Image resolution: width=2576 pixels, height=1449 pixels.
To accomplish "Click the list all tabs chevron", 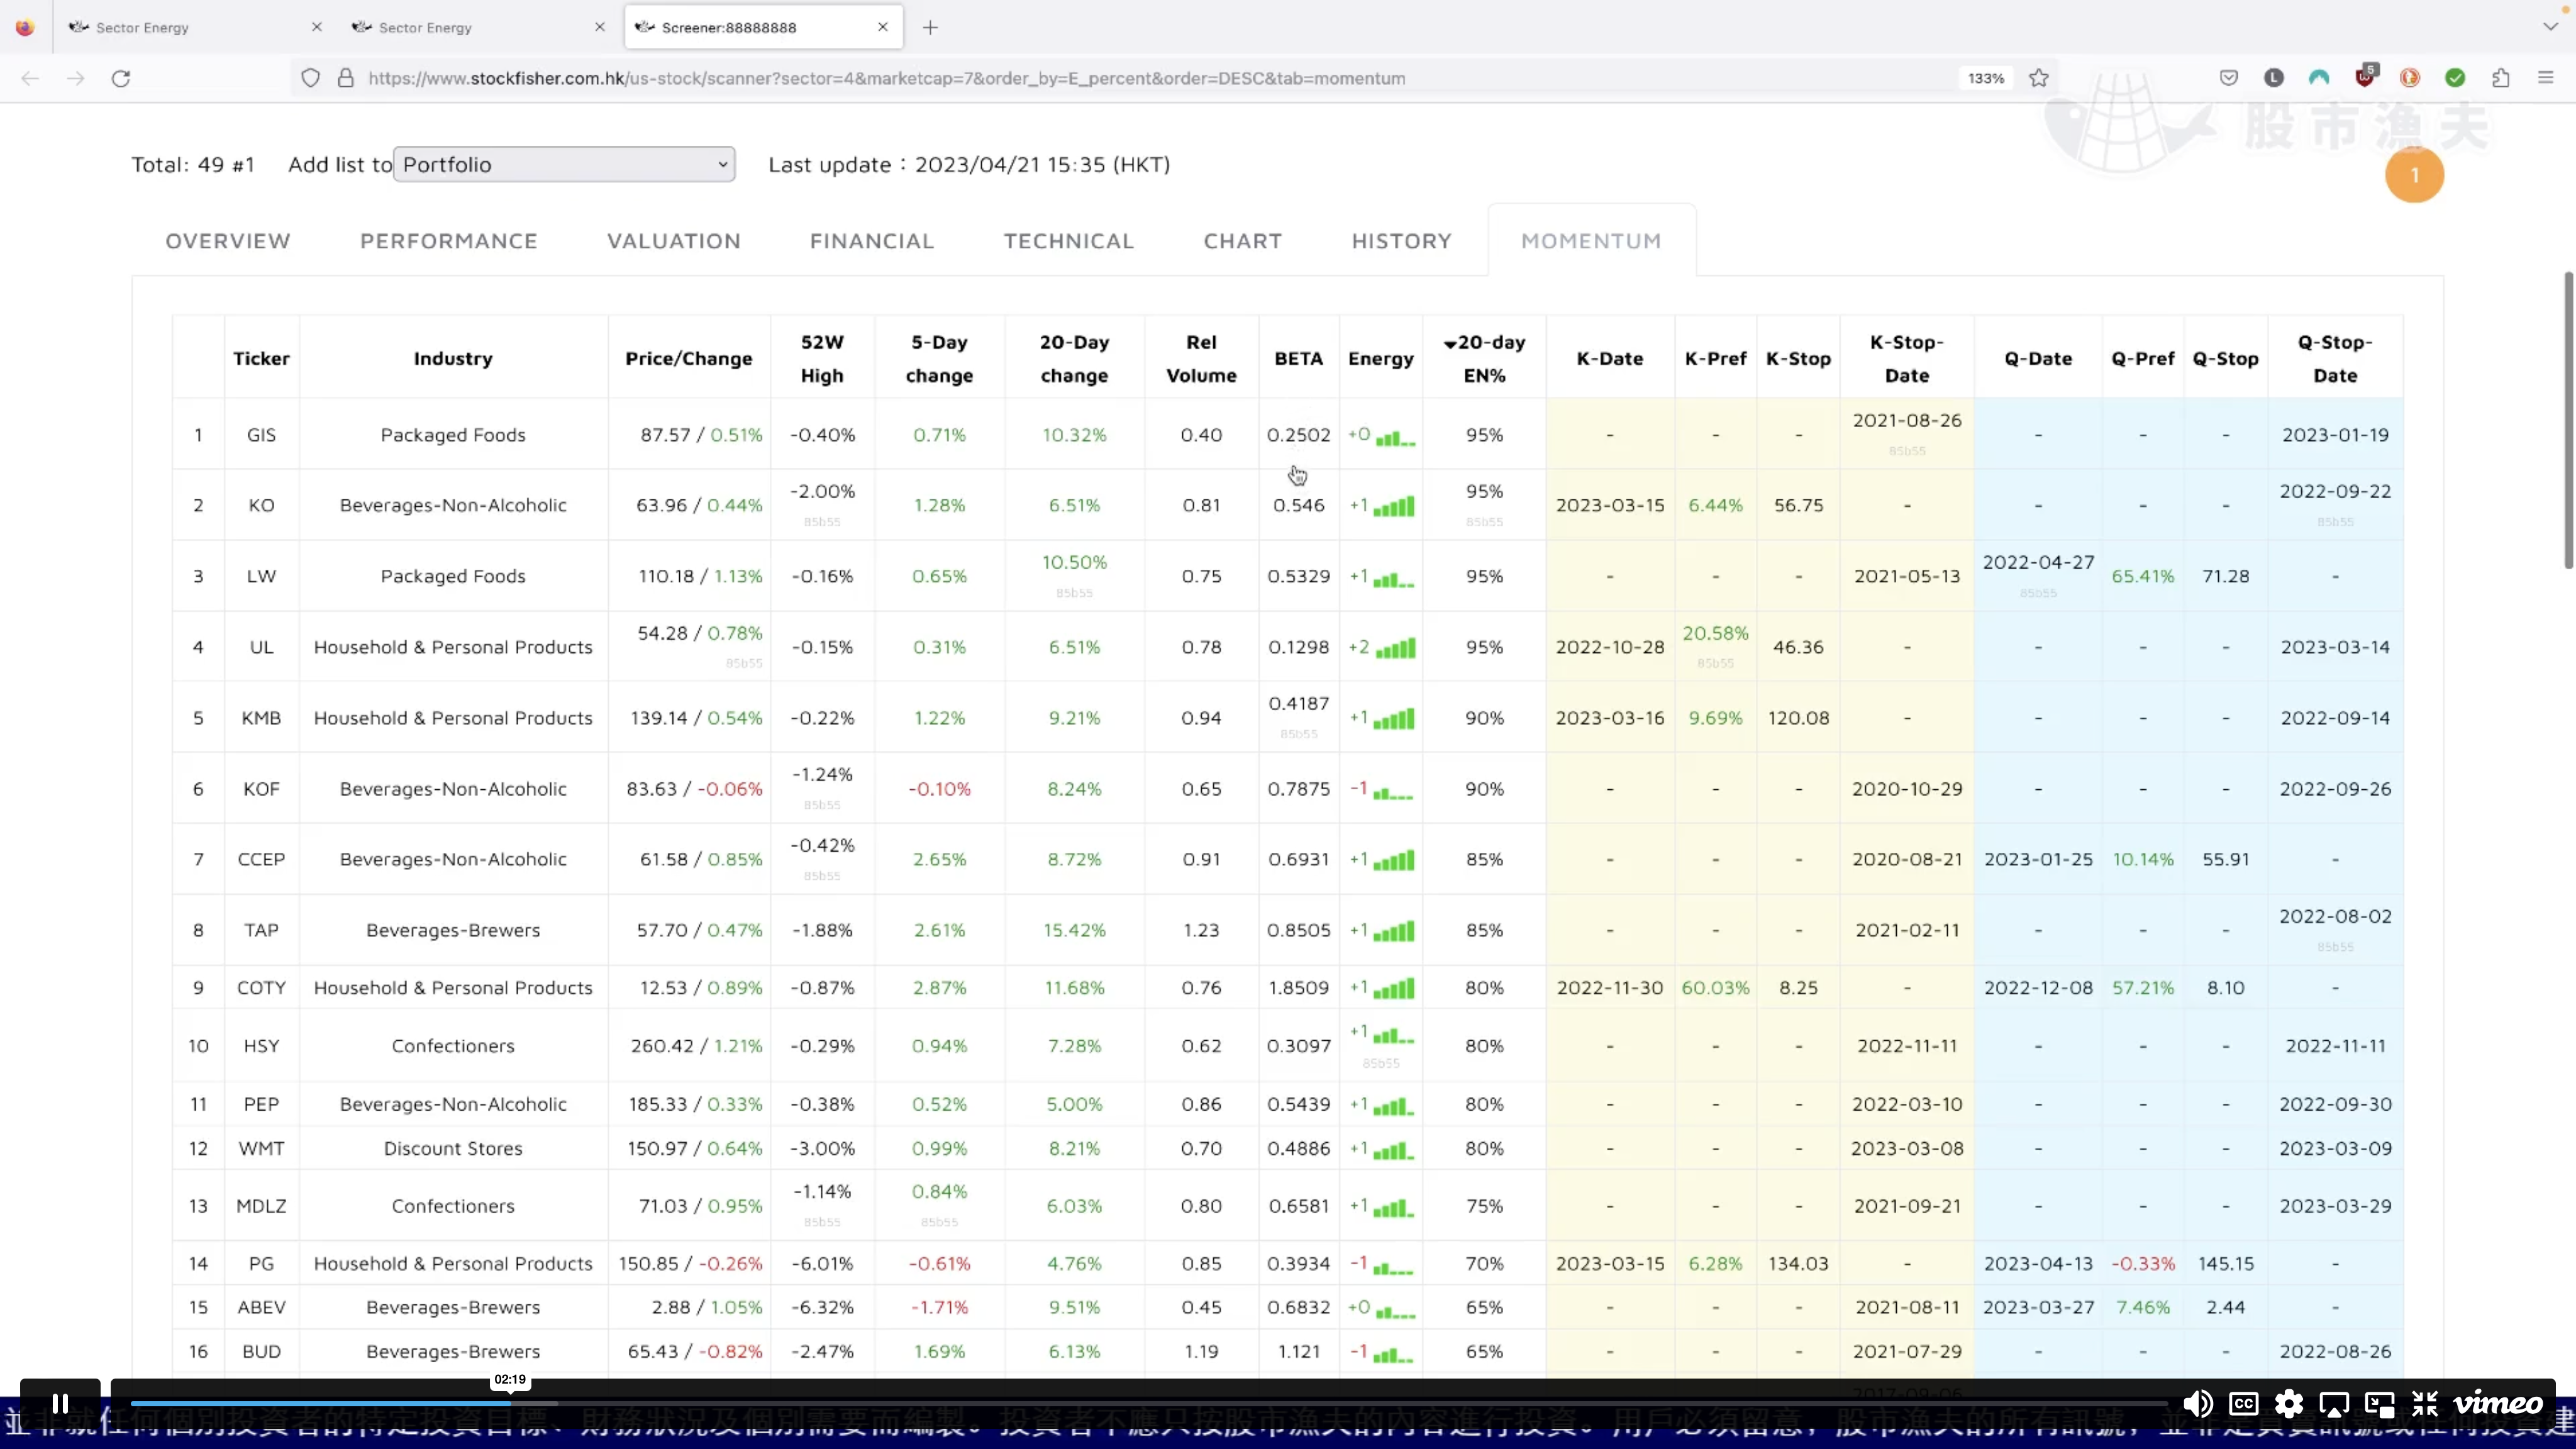I will pos(2550,27).
